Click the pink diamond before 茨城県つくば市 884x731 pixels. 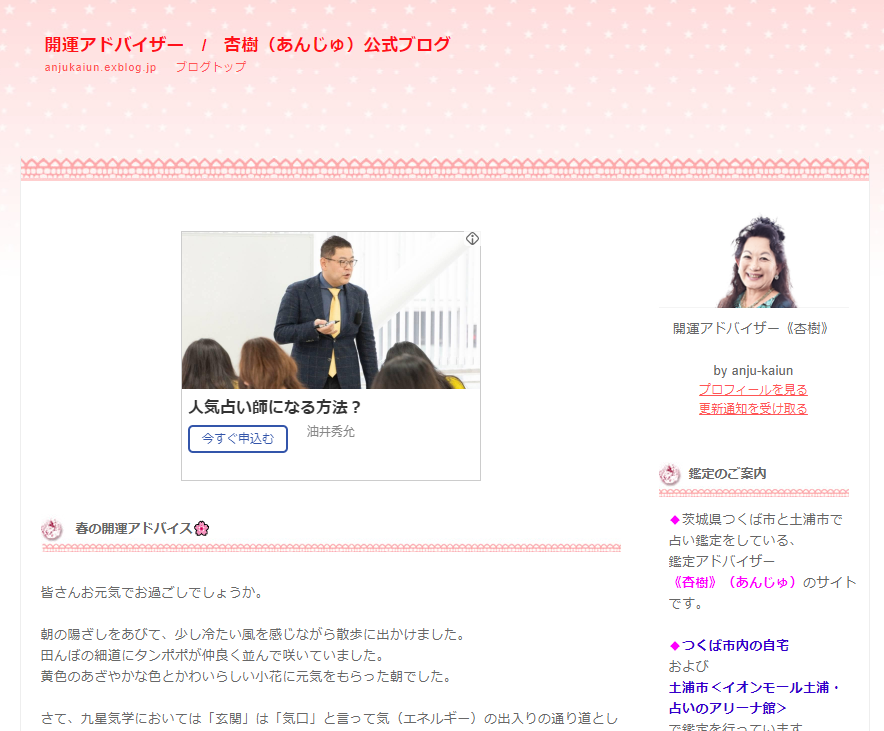point(675,520)
